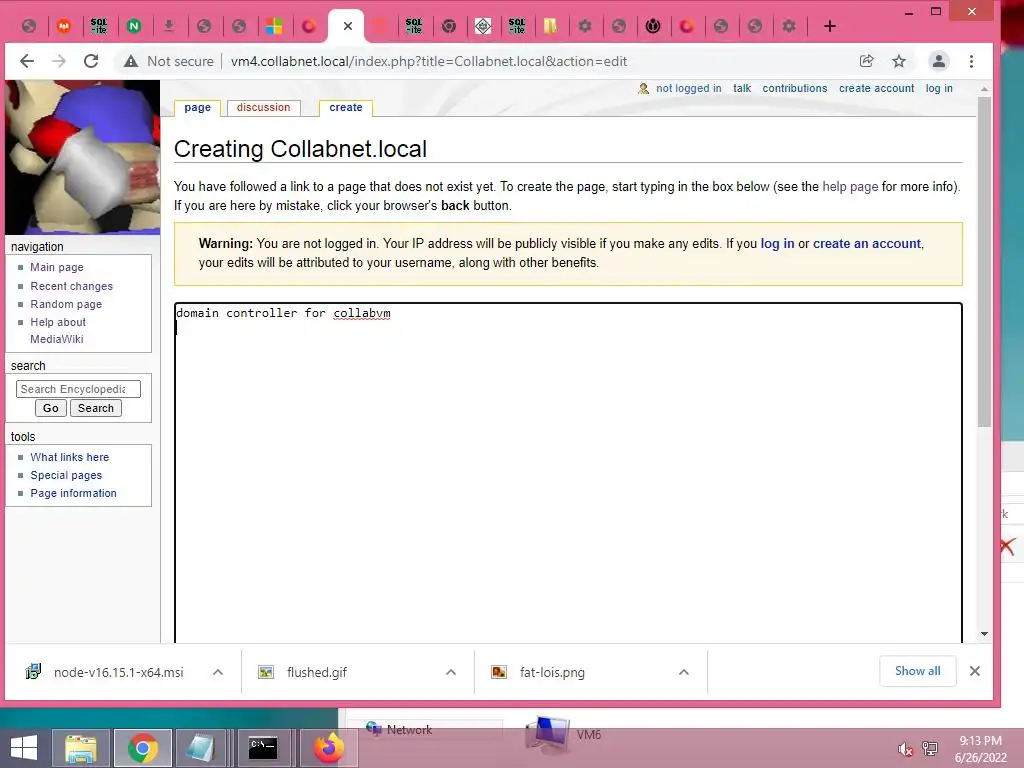Click the Chrome taskbar icon
Viewport: 1024px width, 768px height.
pyautogui.click(x=142, y=748)
